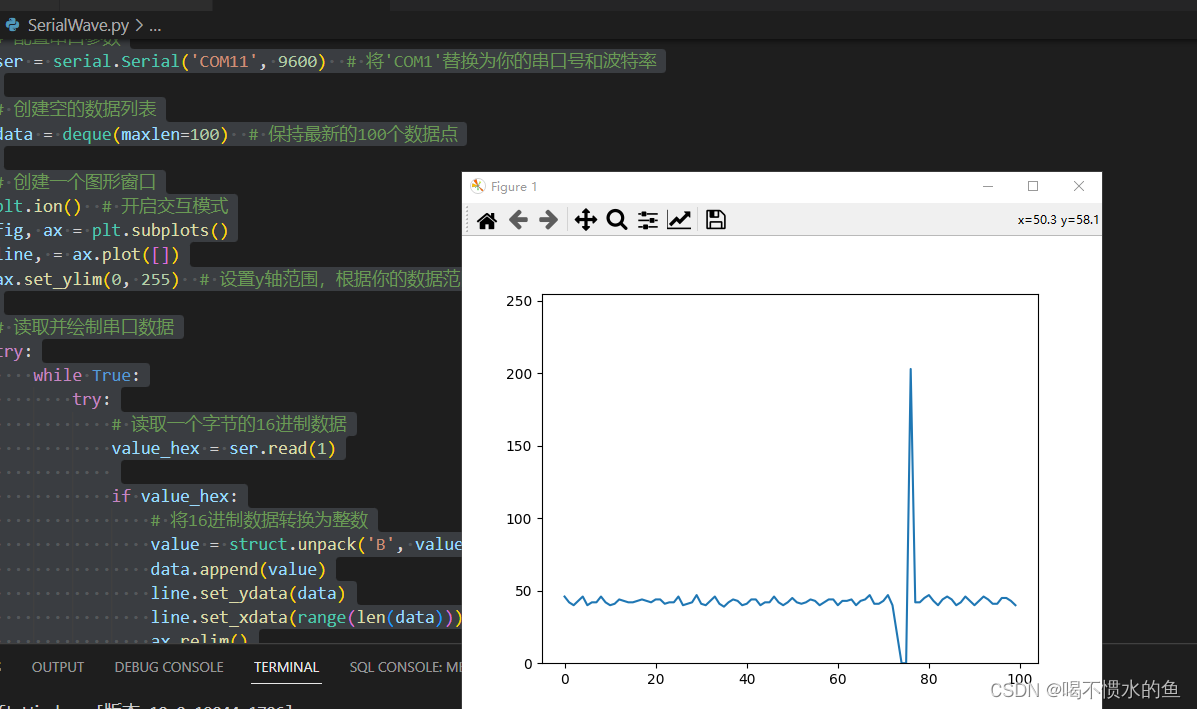1197x709 pixels.
Task: Click the 'while True:' line
Action: [x=86, y=375]
